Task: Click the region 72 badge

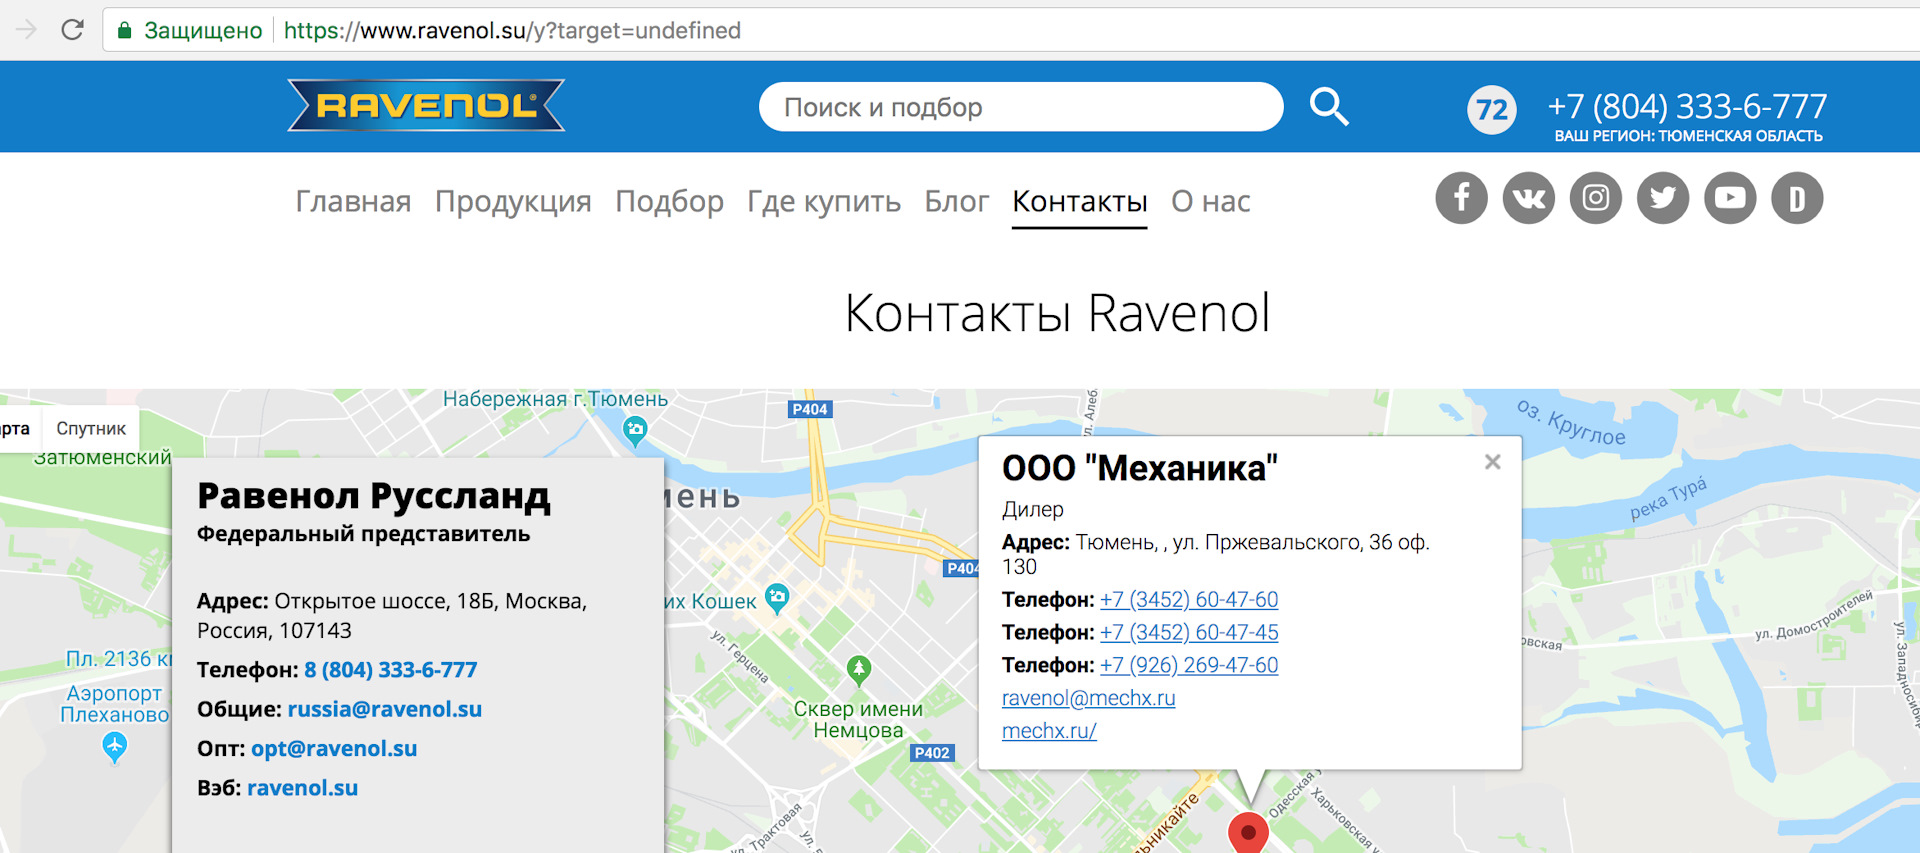Action: [1491, 109]
